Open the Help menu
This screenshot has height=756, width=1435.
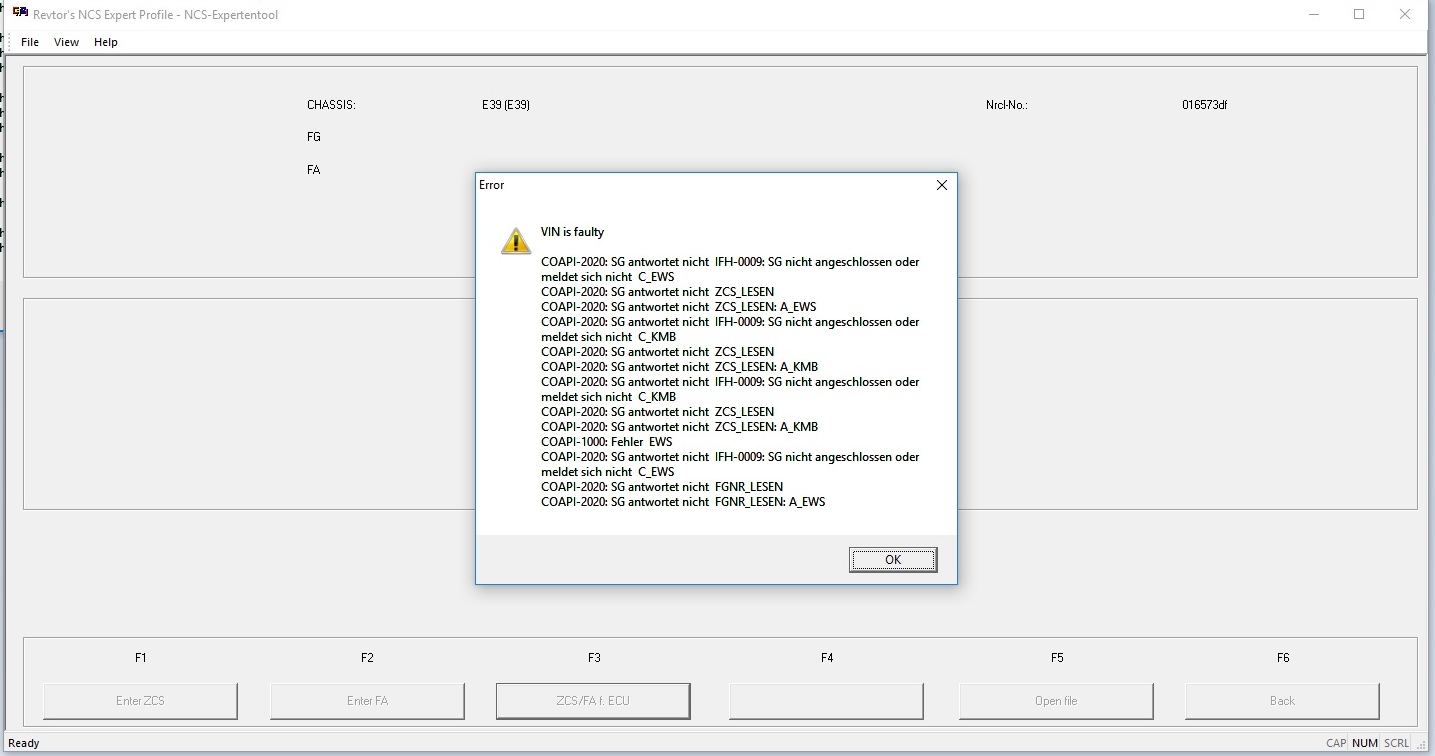click(106, 42)
